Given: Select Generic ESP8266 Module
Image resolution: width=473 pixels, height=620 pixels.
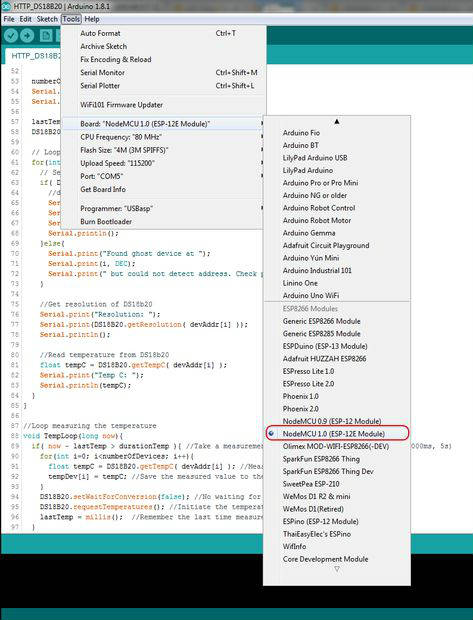Looking at the screenshot, I should 337,321.
